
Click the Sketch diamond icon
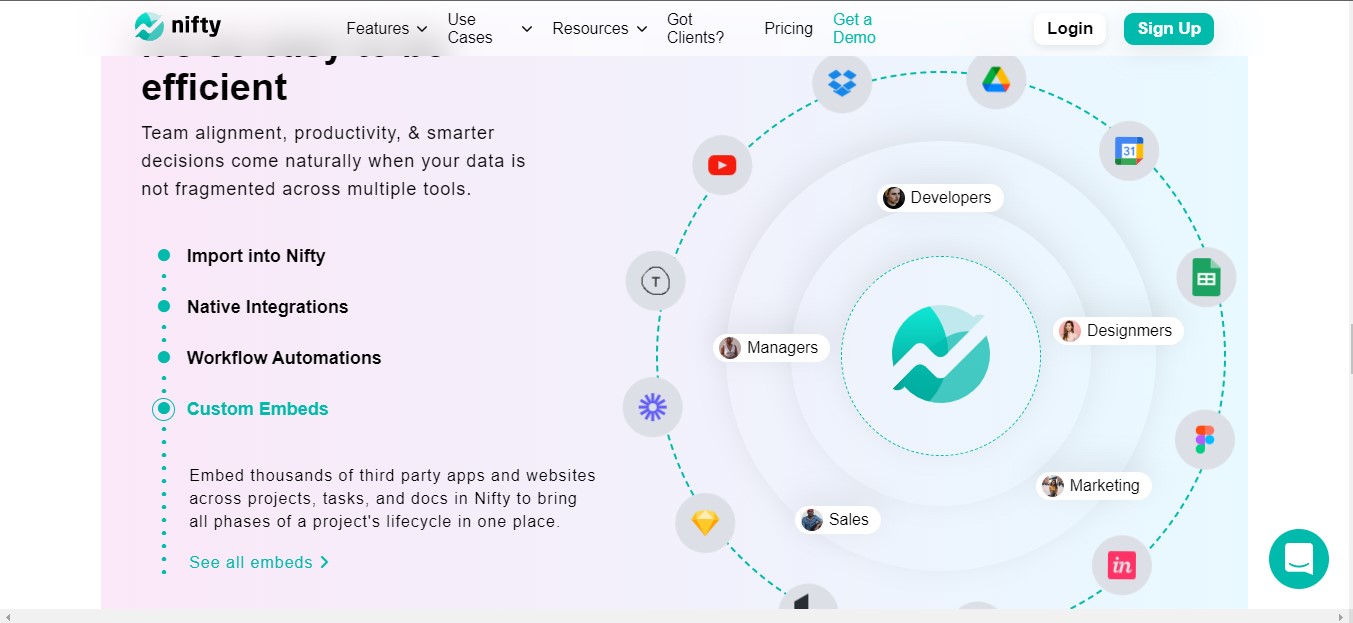tap(705, 523)
